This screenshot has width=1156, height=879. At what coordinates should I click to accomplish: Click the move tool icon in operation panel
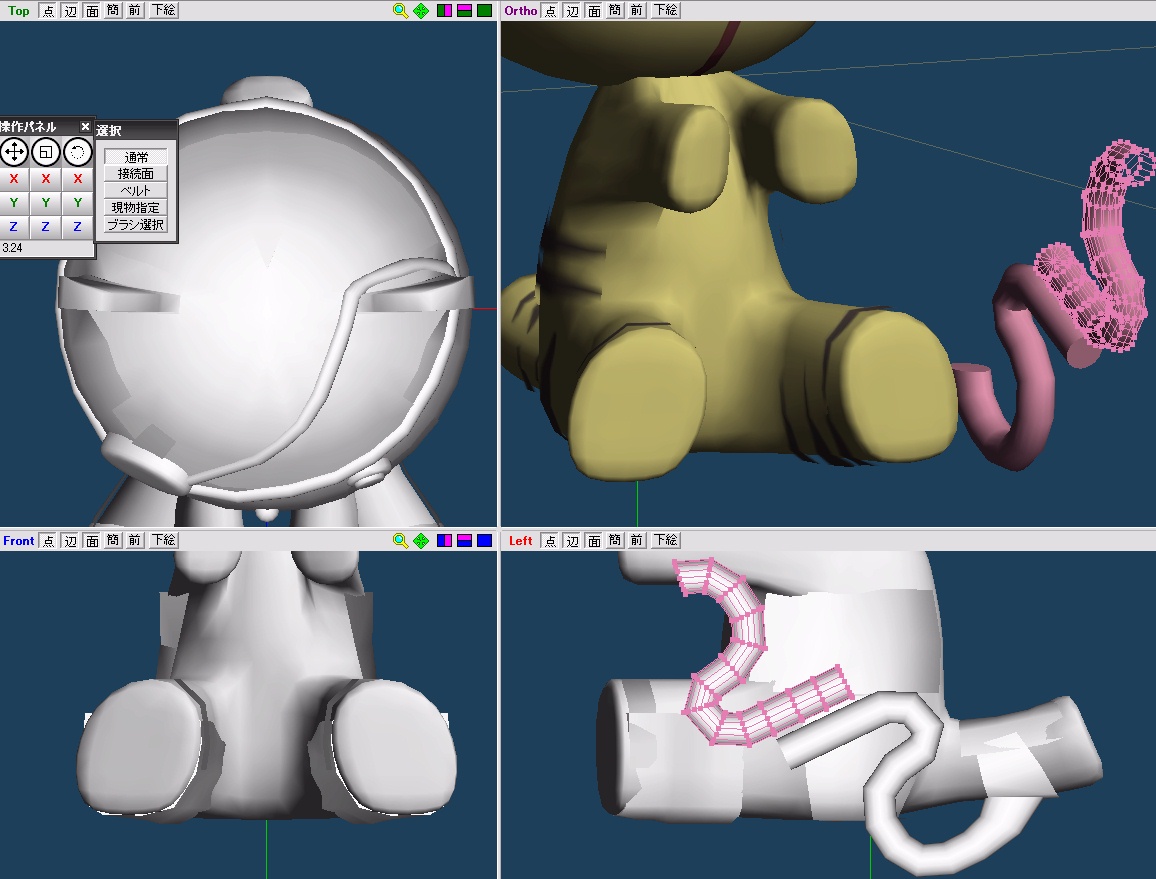click(14, 152)
